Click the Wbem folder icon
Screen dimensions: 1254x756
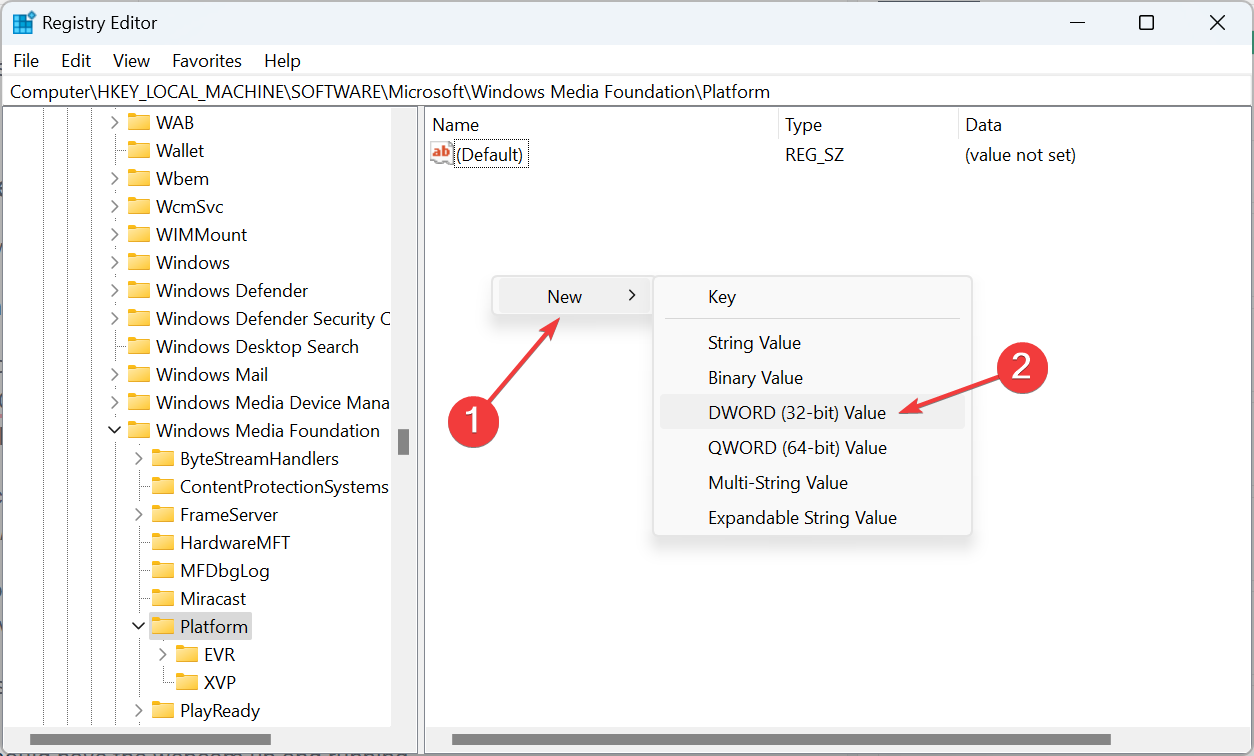click(139, 179)
